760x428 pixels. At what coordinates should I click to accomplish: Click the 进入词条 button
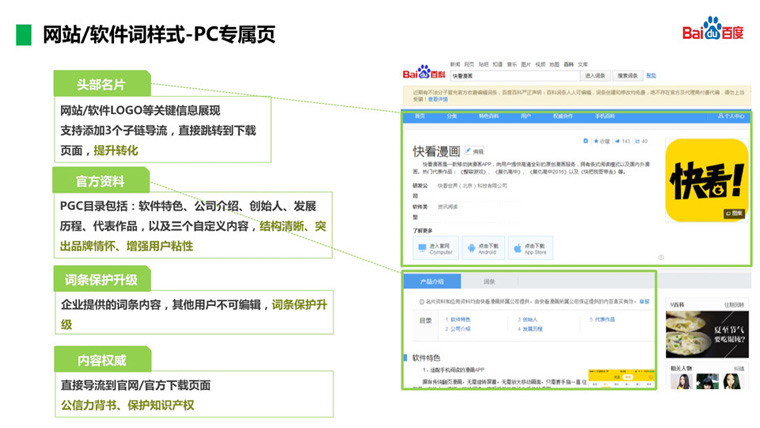[x=595, y=76]
